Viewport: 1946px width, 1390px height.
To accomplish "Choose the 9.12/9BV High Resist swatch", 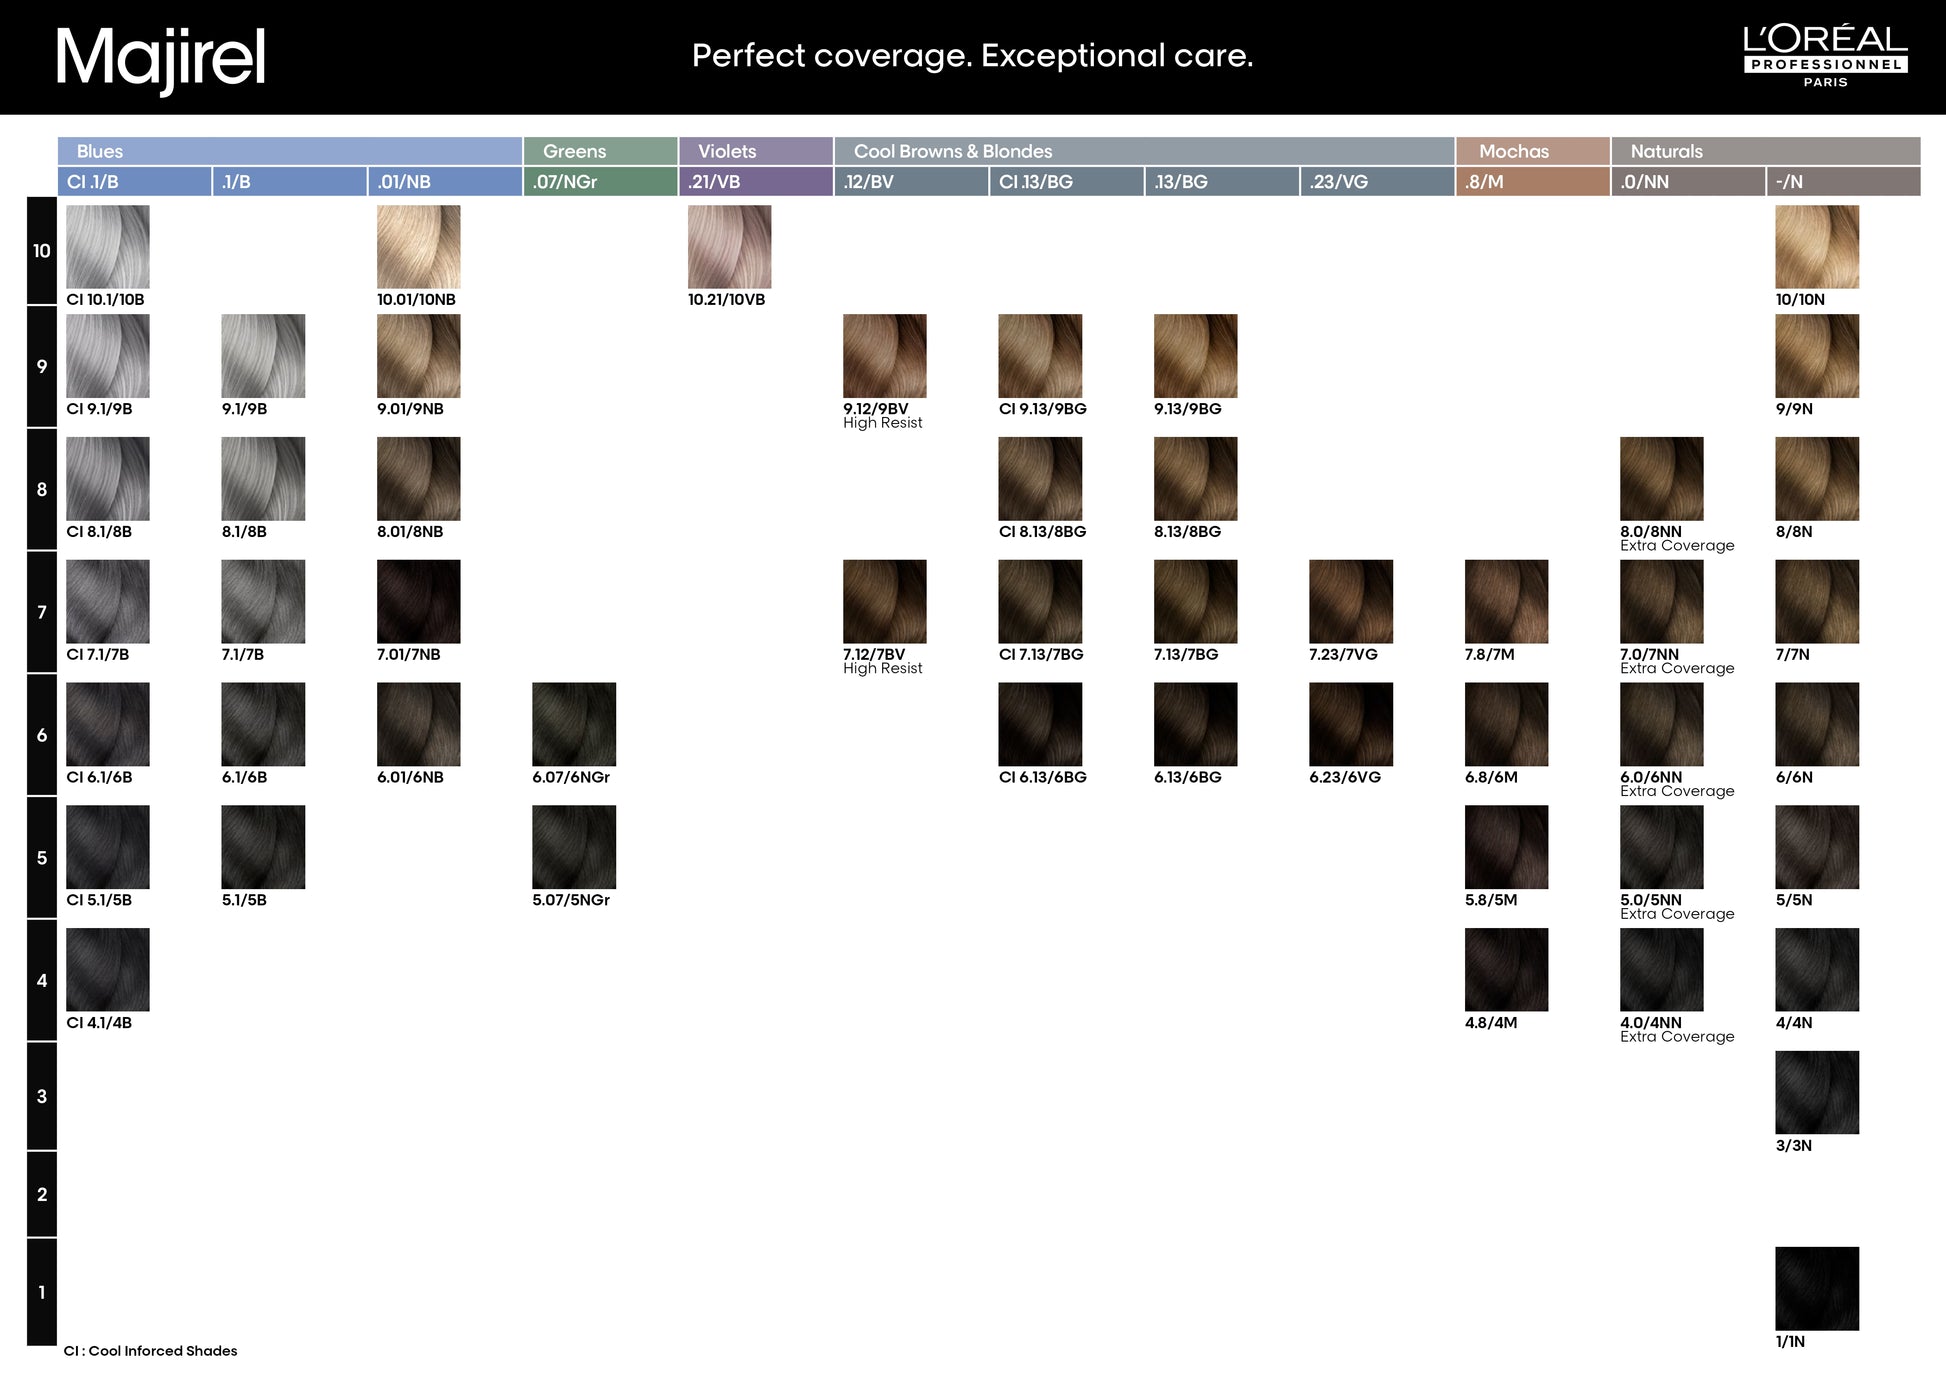I will pyautogui.click(x=884, y=356).
